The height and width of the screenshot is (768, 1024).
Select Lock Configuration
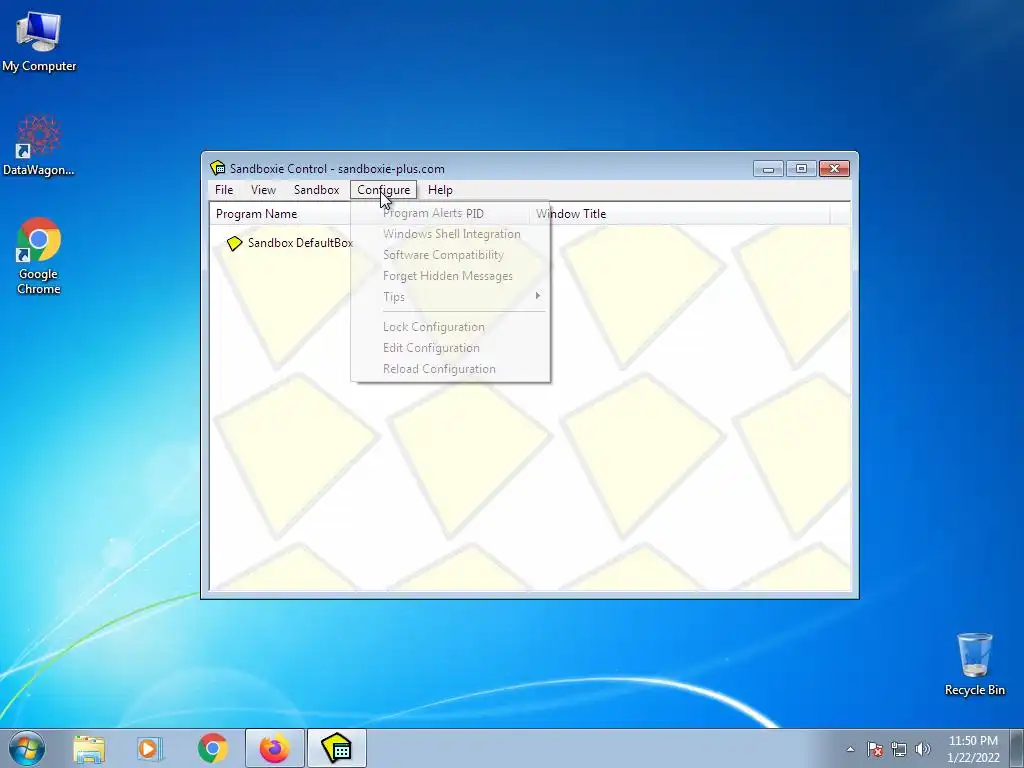point(451,327)
